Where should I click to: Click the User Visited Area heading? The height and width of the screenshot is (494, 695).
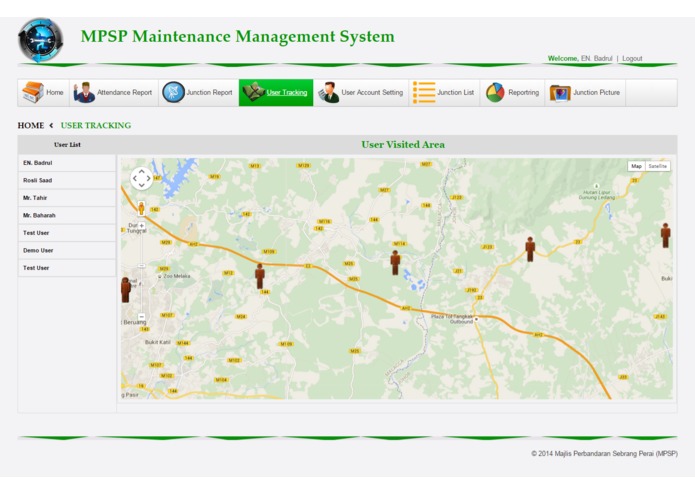[403, 144]
